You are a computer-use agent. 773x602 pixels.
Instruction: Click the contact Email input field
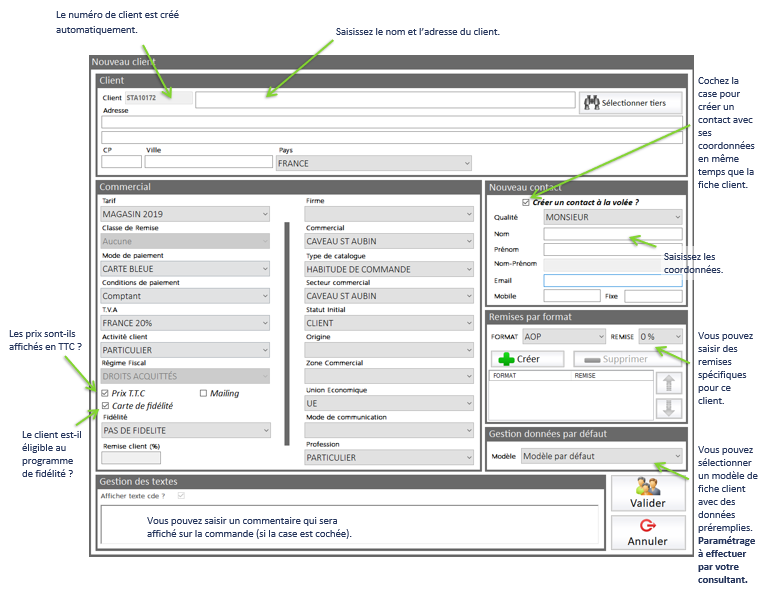click(x=612, y=281)
